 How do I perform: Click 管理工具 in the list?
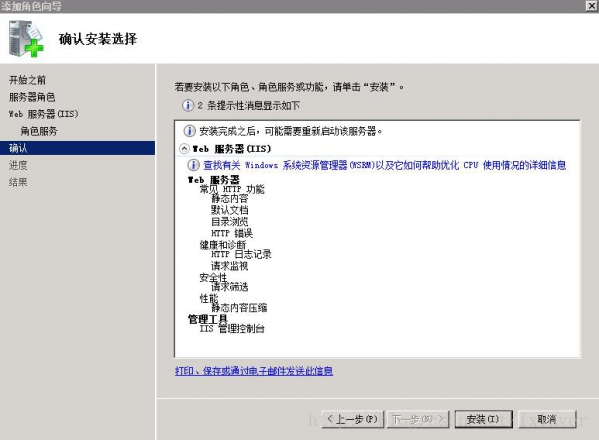[x=207, y=319]
